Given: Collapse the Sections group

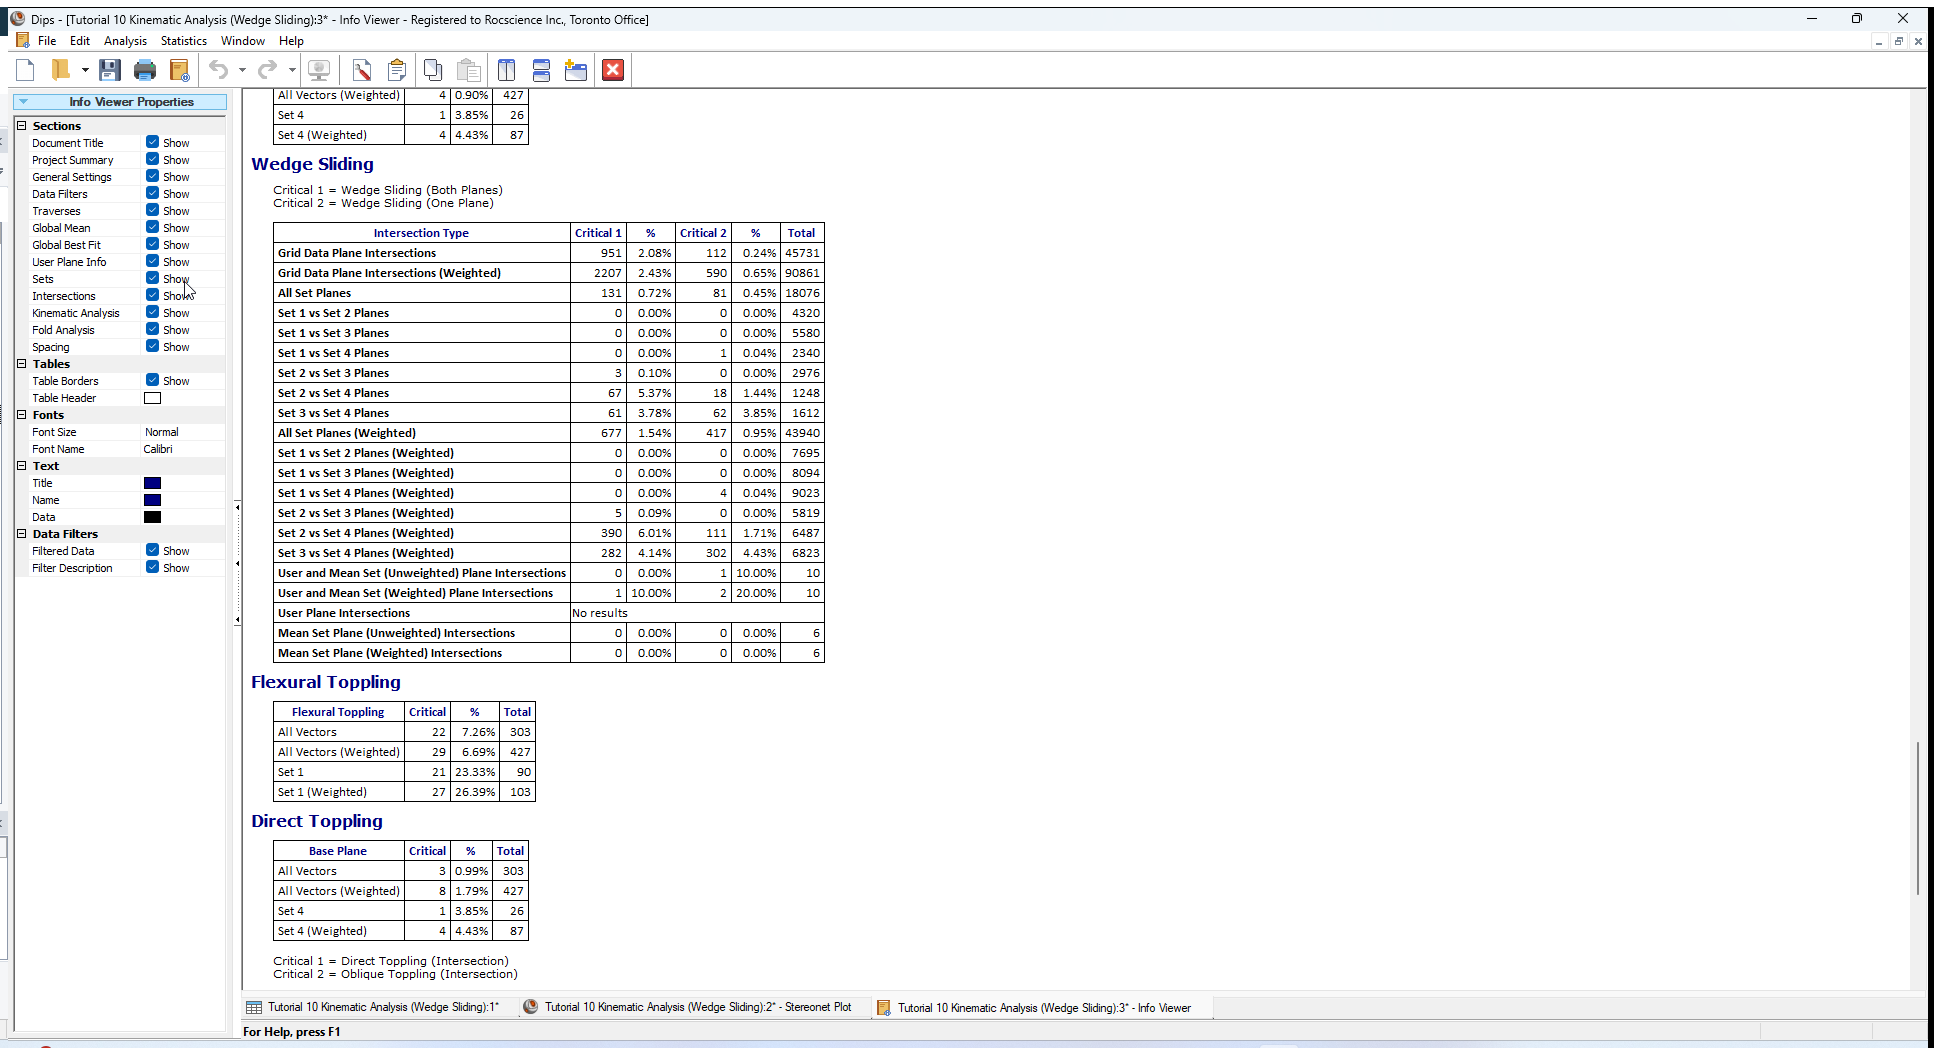Looking at the screenshot, I should tap(22, 125).
